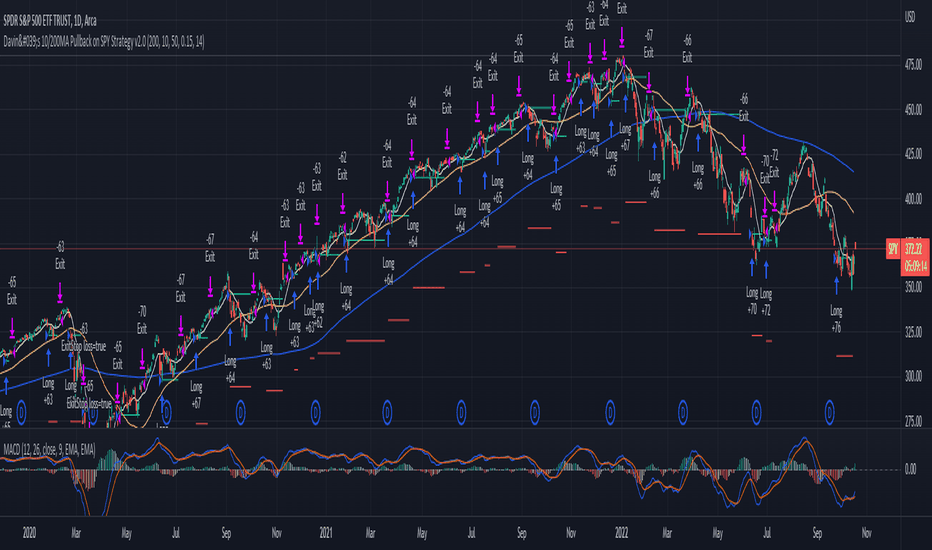Image resolution: width=932 pixels, height=550 pixels.
Task: Click the 0.00 level on MACD scale
Action: pos(910,469)
